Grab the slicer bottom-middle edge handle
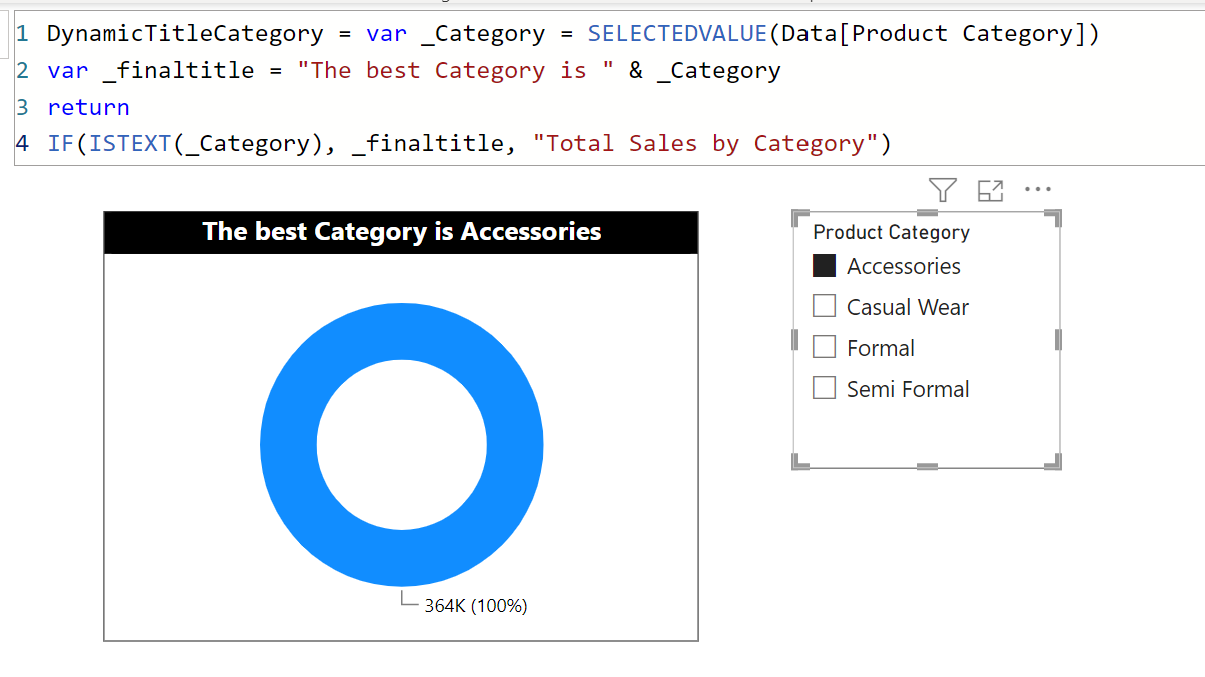This screenshot has width=1205, height=677. 927,466
